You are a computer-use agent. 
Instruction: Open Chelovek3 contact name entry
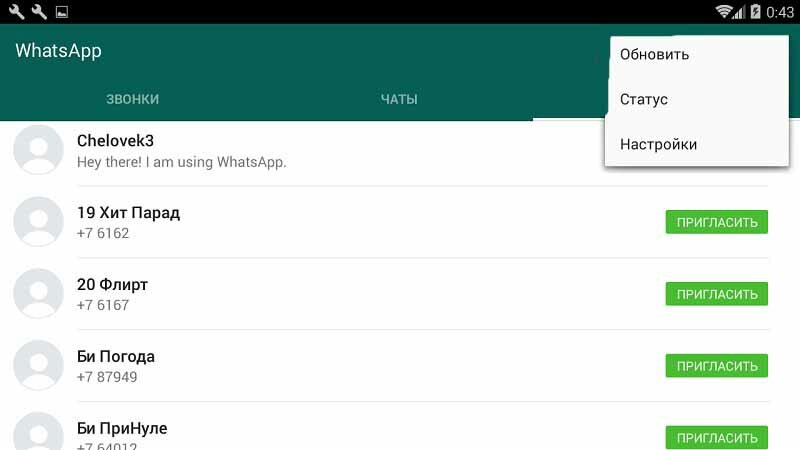point(116,141)
